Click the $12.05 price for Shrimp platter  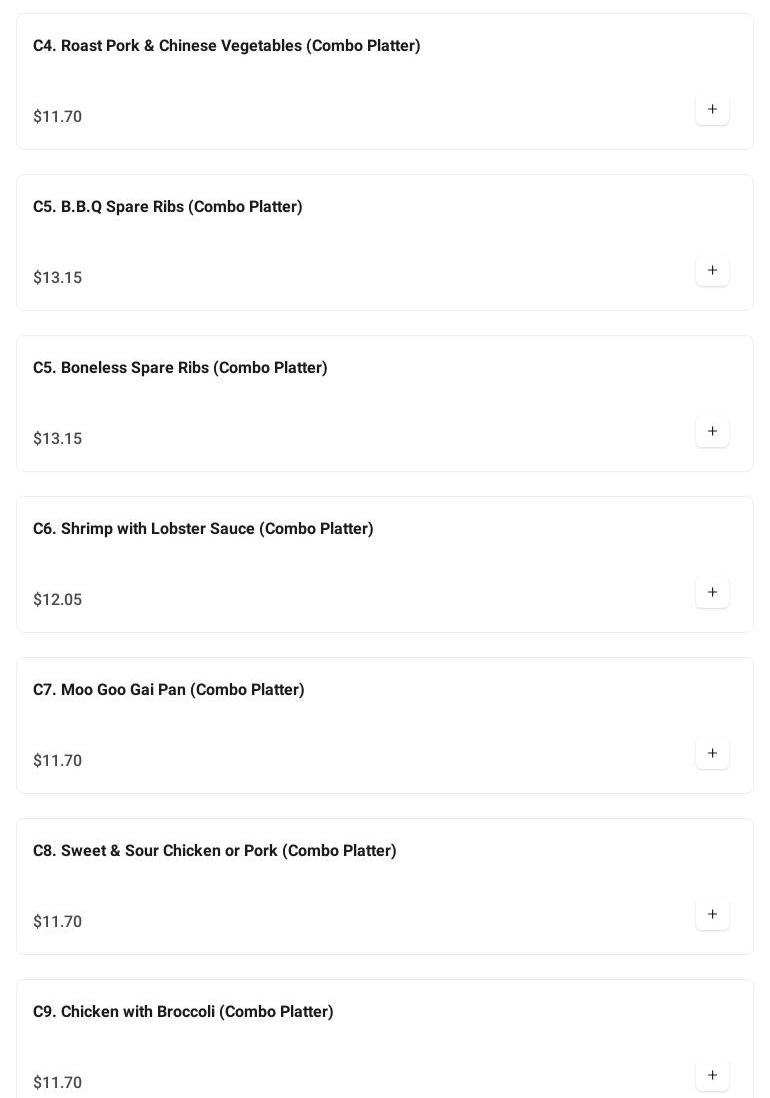click(57, 600)
